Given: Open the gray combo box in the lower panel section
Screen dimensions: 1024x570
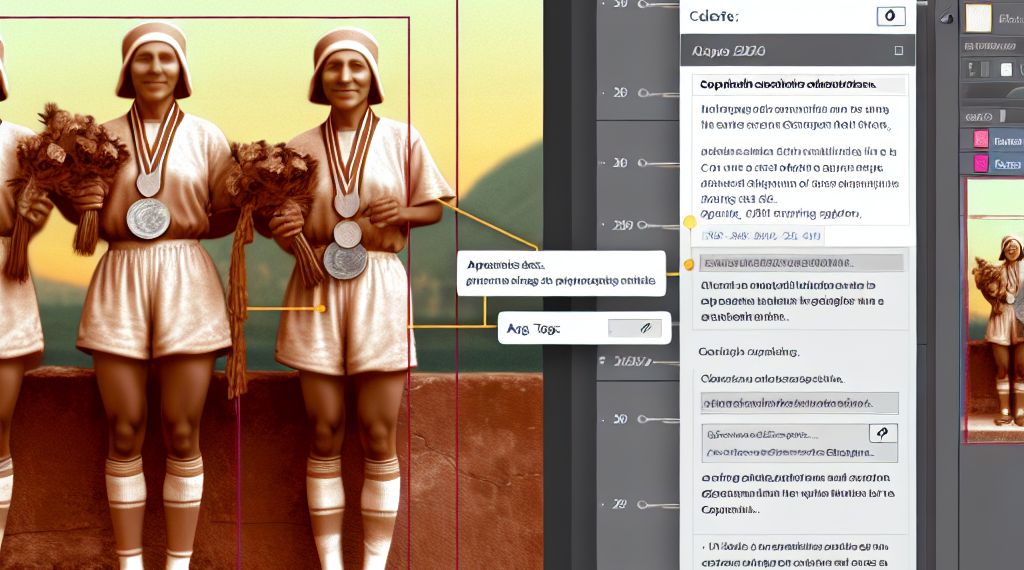Looking at the screenshot, I should [x=798, y=403].
